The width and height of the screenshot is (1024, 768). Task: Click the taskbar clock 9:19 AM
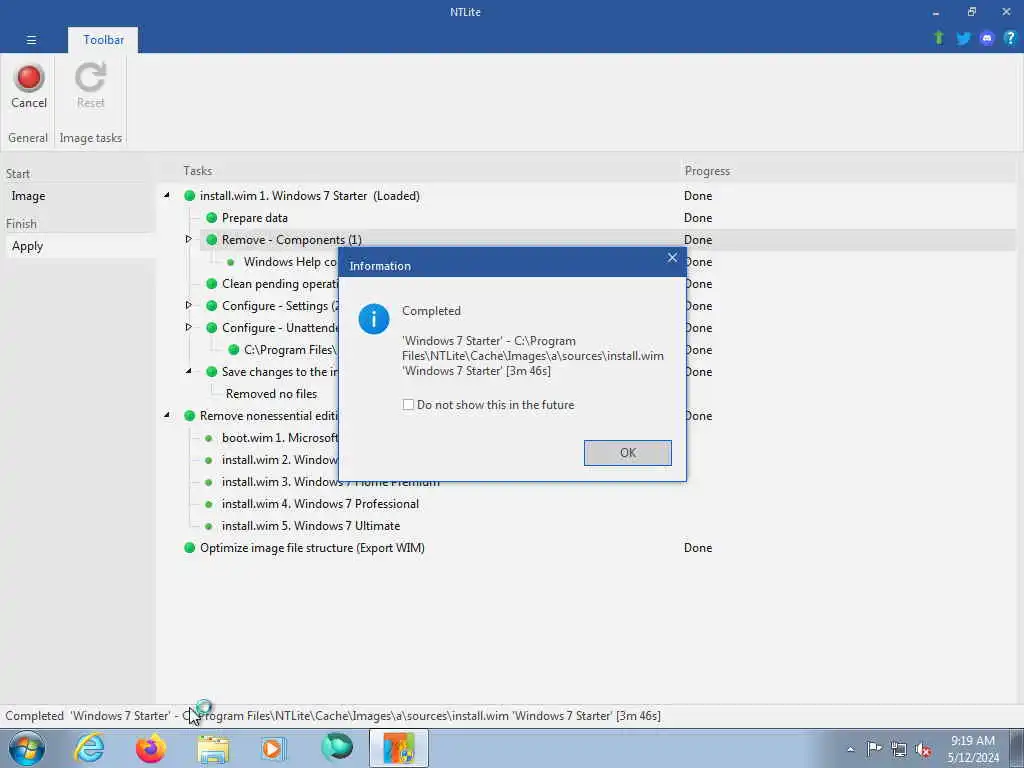tap(972, 741)
